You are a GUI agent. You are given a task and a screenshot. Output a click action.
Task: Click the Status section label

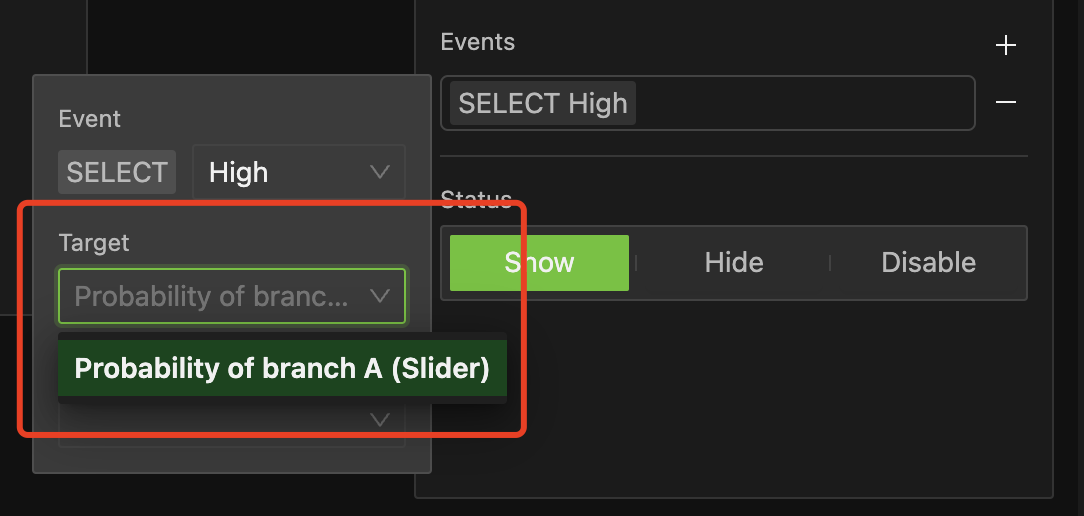[476, 201]
